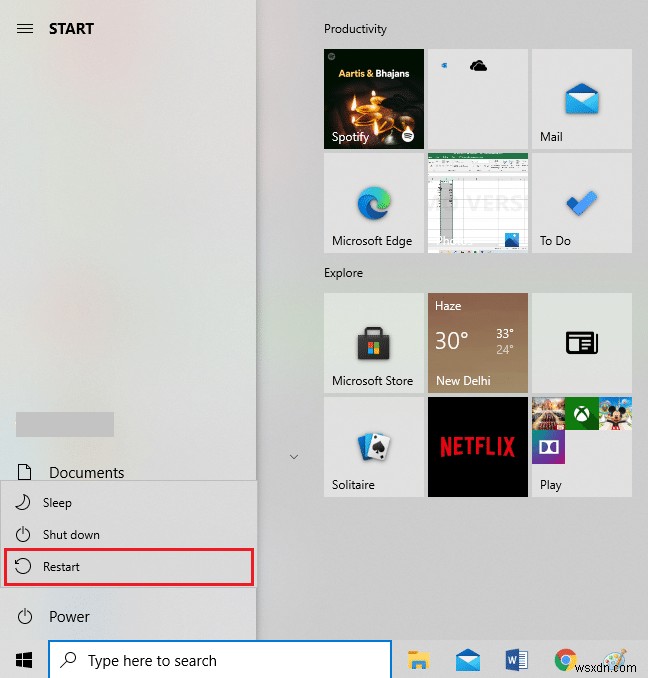The height and width of the screenshot is (678, 648).
Task: Expand the chevron below app list
Action: coord(294,457)
